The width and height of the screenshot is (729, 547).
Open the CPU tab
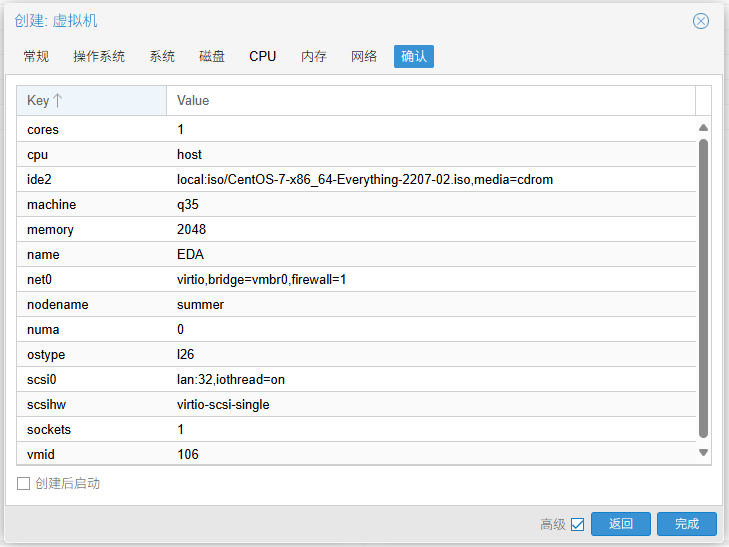click(263, 56)
